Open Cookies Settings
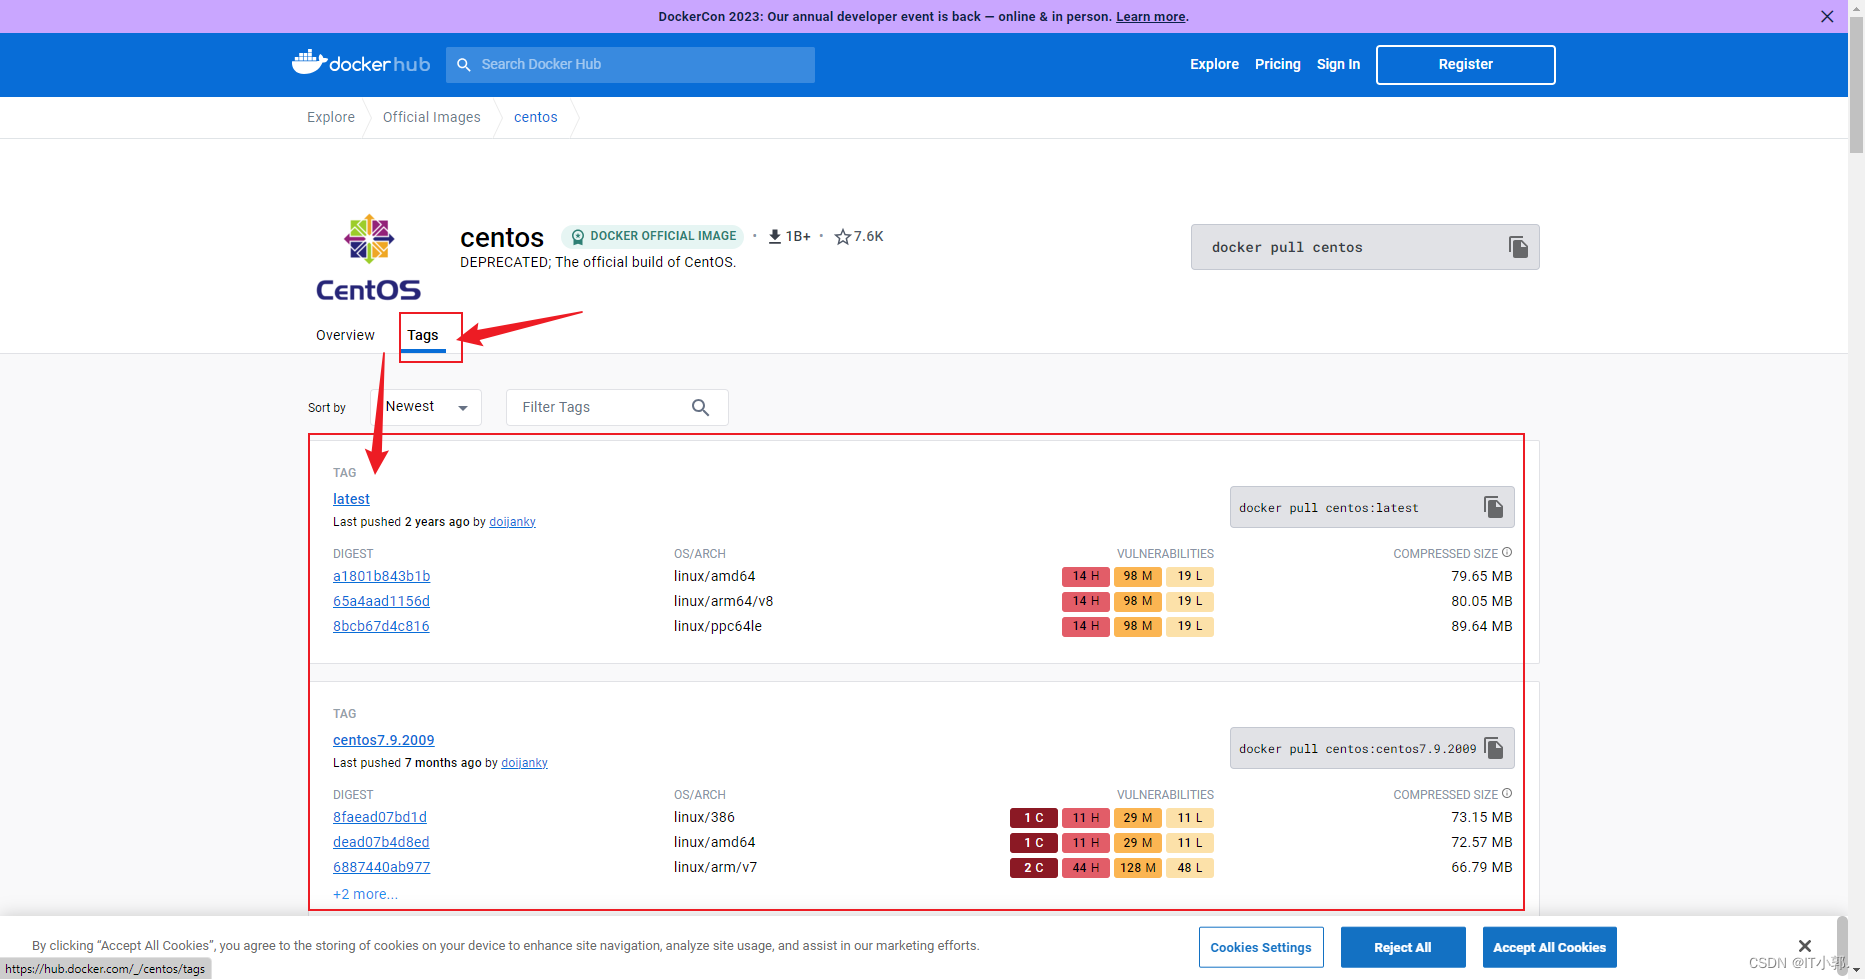Viewport: 1865px width, 979px height. click(x=1261, y=947)
